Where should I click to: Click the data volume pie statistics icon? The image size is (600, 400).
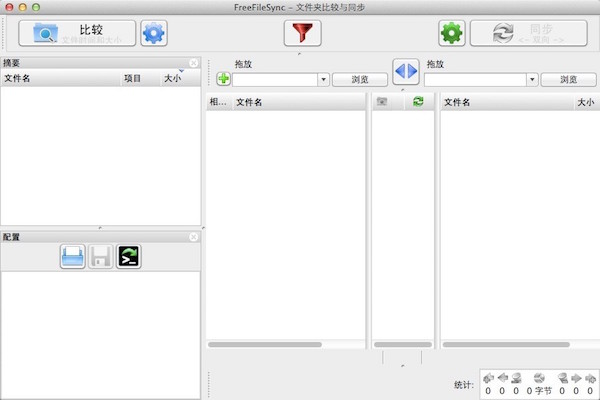pos(539,378)
